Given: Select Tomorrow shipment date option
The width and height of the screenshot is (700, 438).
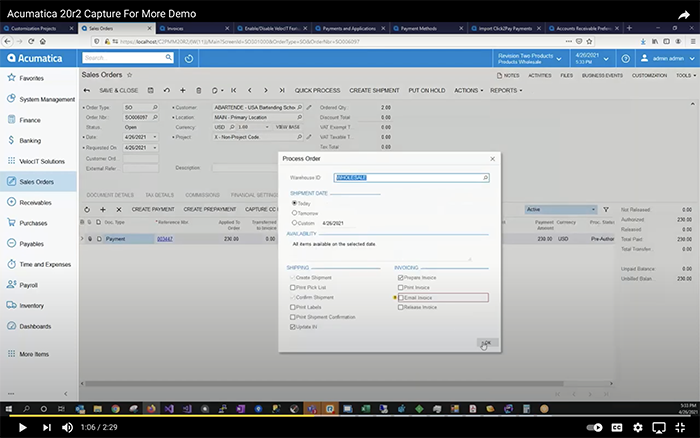Looking at the screenshot, I should tap(294, 213).
